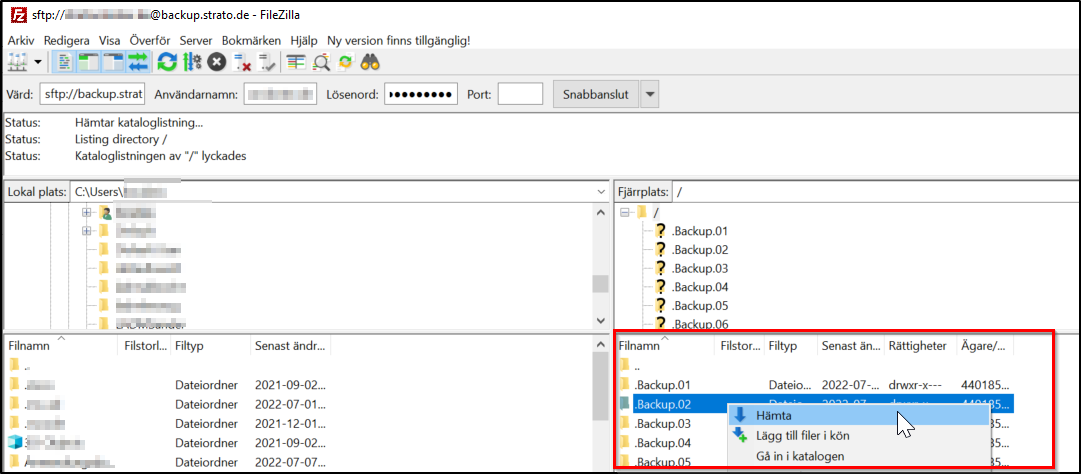This screenshot has height=474, width=1081.
Task: Click the disconnect from server icon
Action: tap(242, 62)
